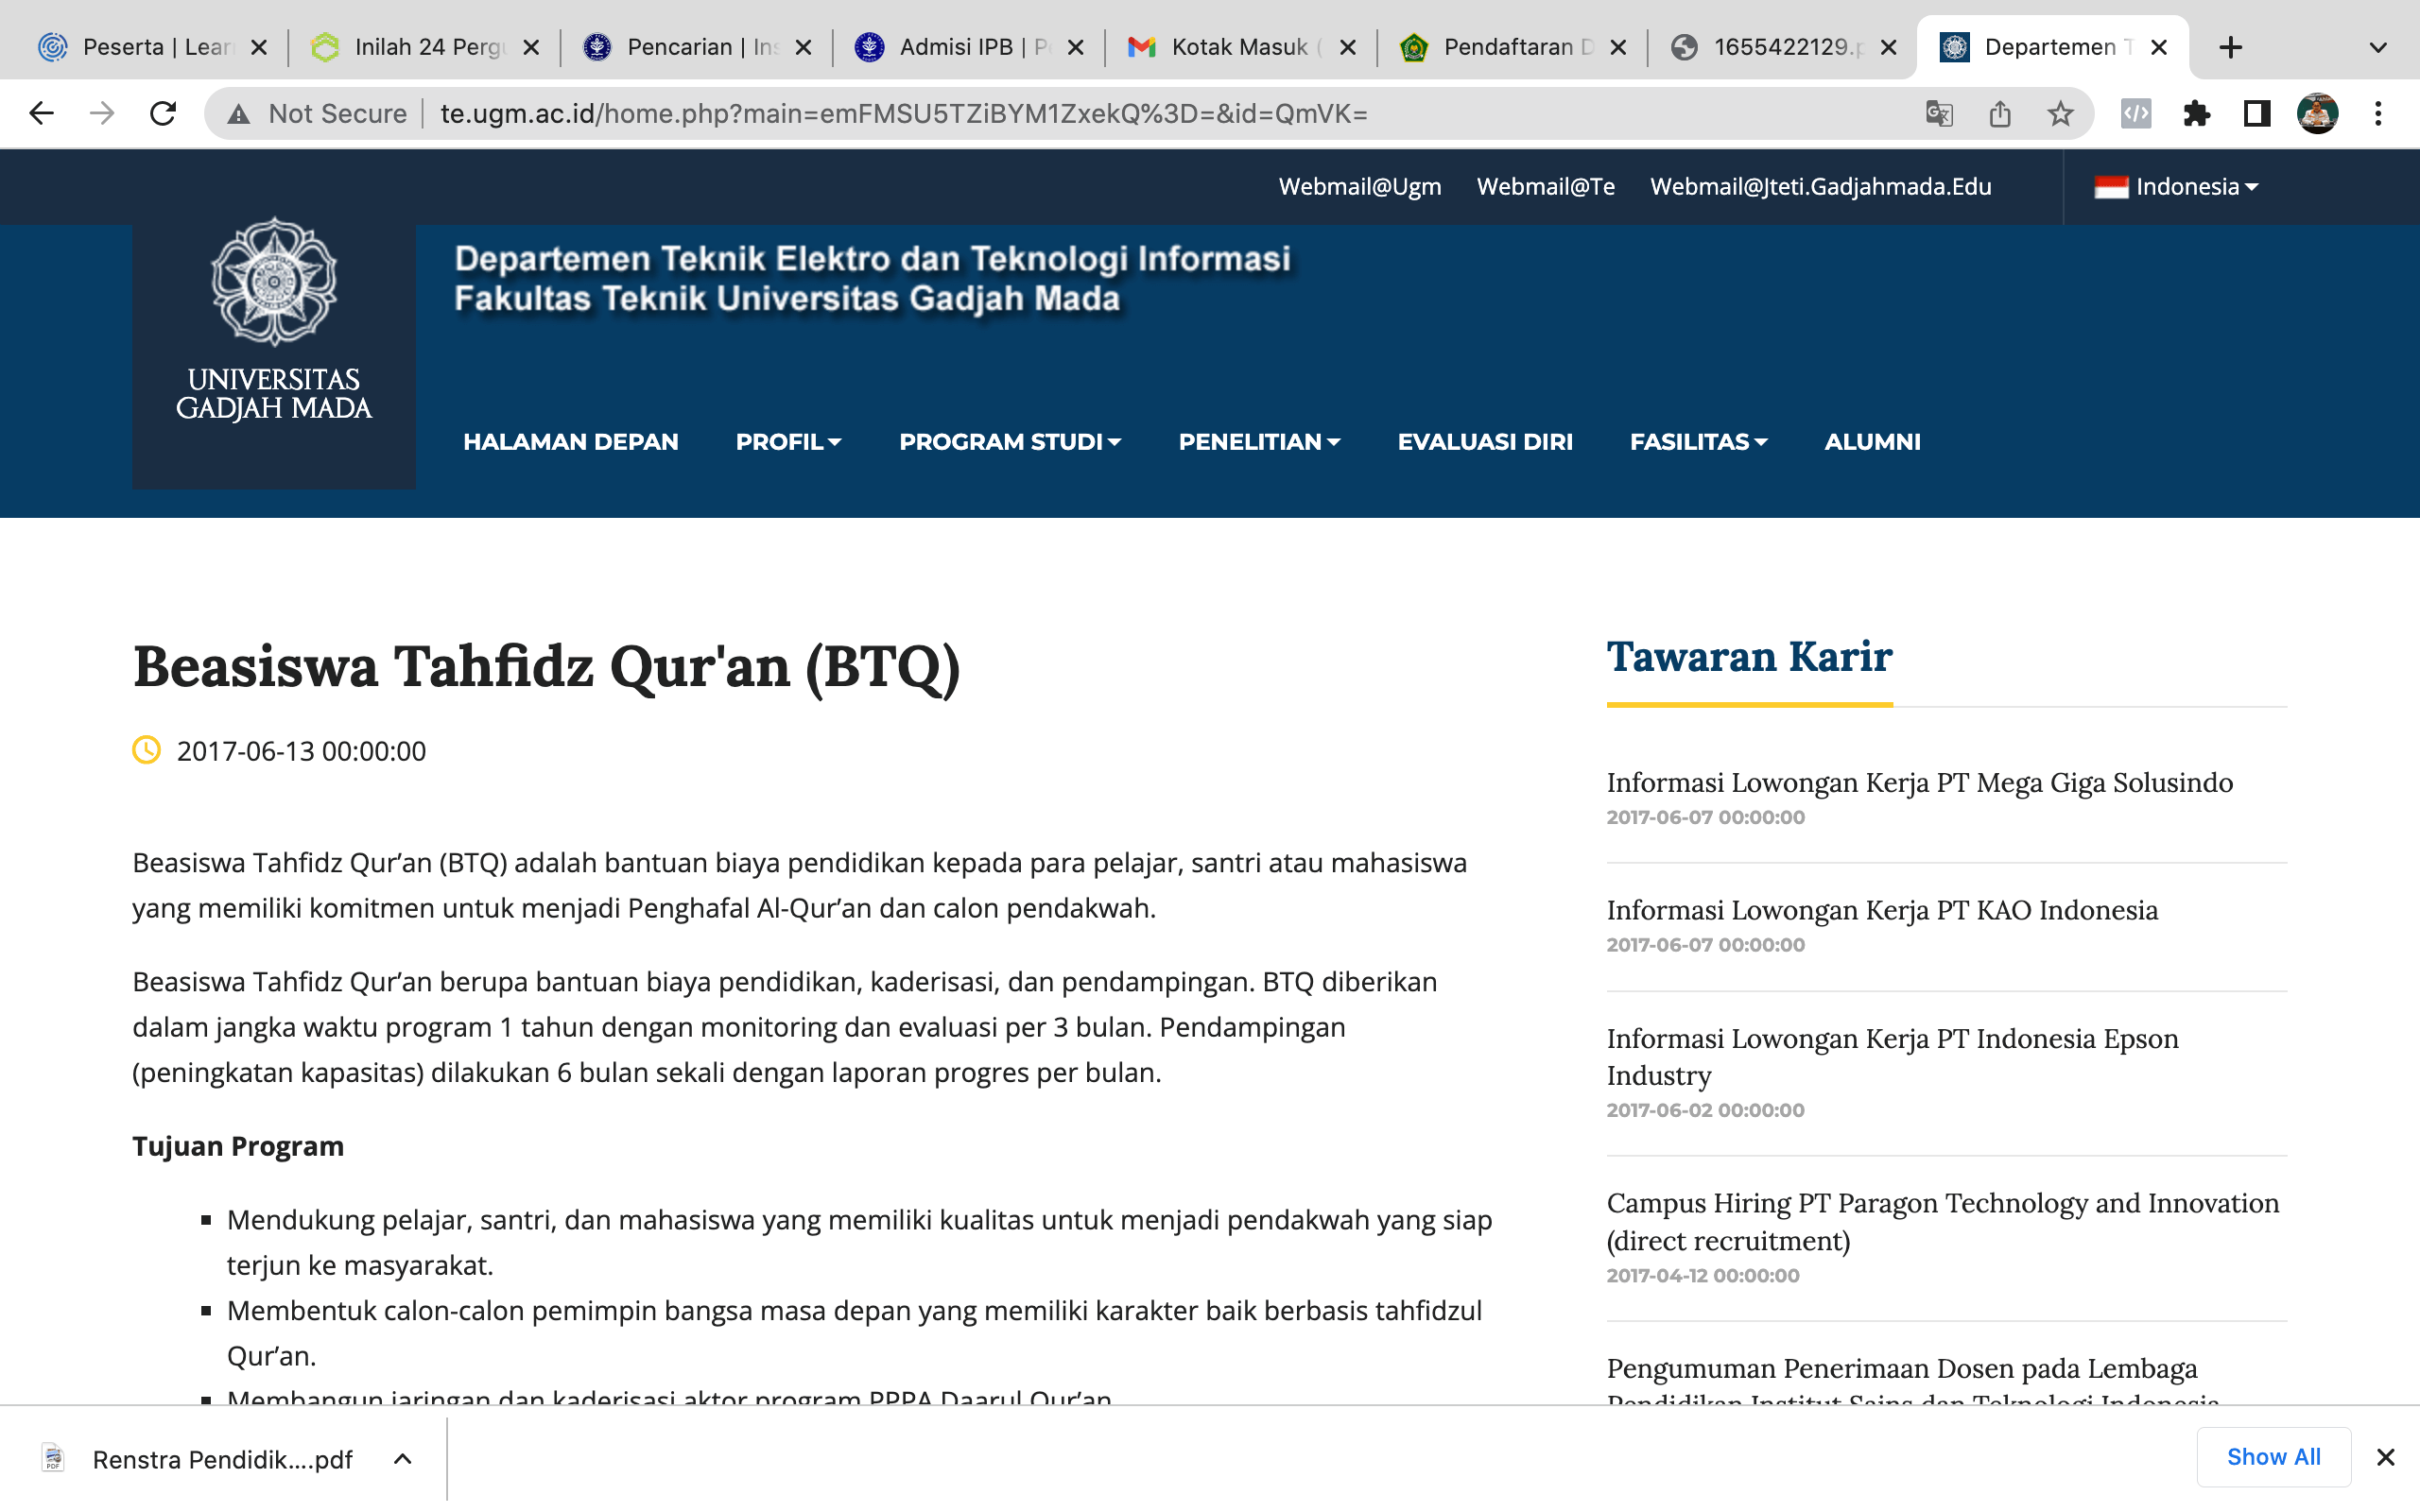
Task: Click the 2017-06-13 00:00:00 article date
Action: point(301,751)
